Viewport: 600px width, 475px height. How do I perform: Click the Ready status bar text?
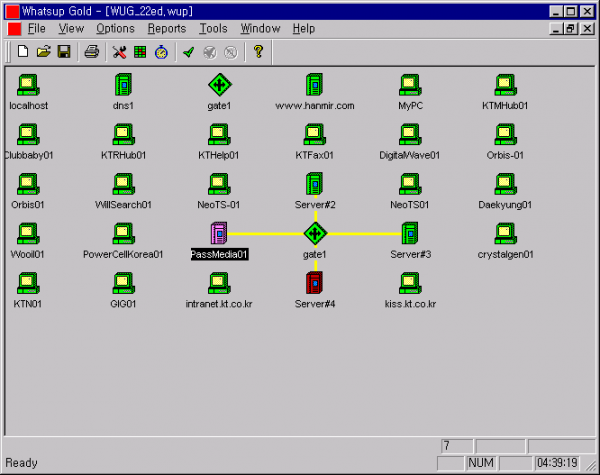[x=21, y=463]
